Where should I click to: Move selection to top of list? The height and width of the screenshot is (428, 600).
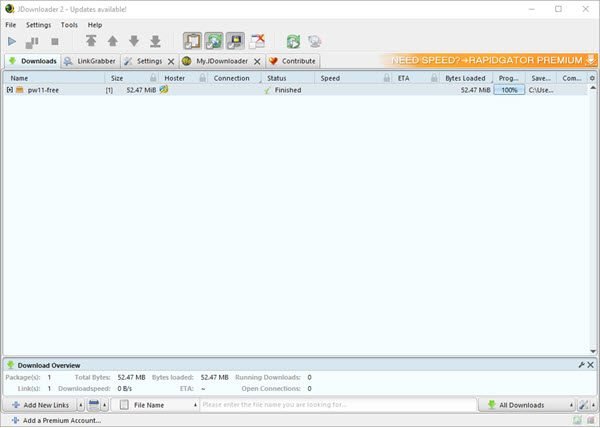(x=91, y=41)
